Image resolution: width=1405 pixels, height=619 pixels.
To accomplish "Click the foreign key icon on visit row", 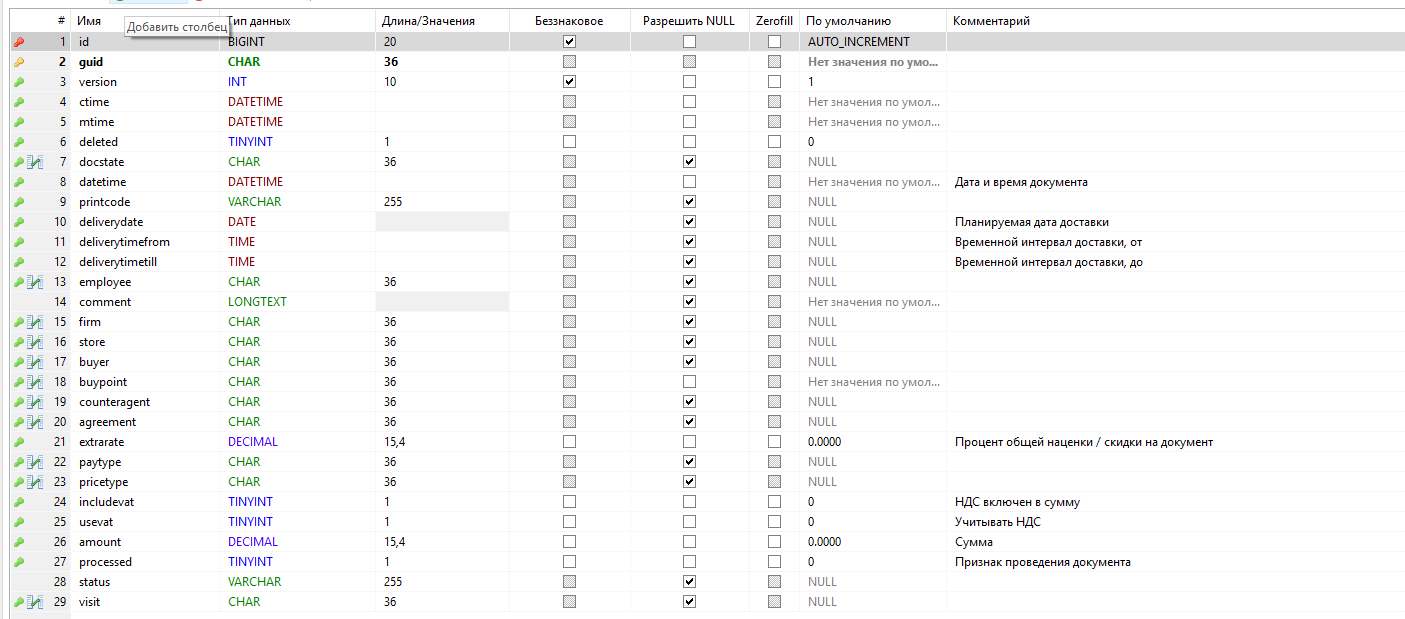I will [x=35, y=602].
